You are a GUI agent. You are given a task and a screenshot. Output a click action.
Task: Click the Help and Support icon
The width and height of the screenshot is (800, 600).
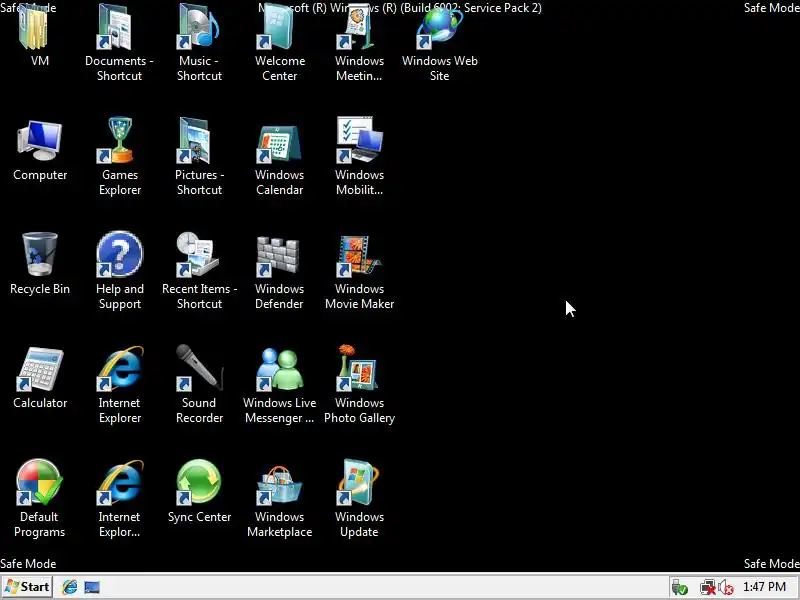[119, 255]
